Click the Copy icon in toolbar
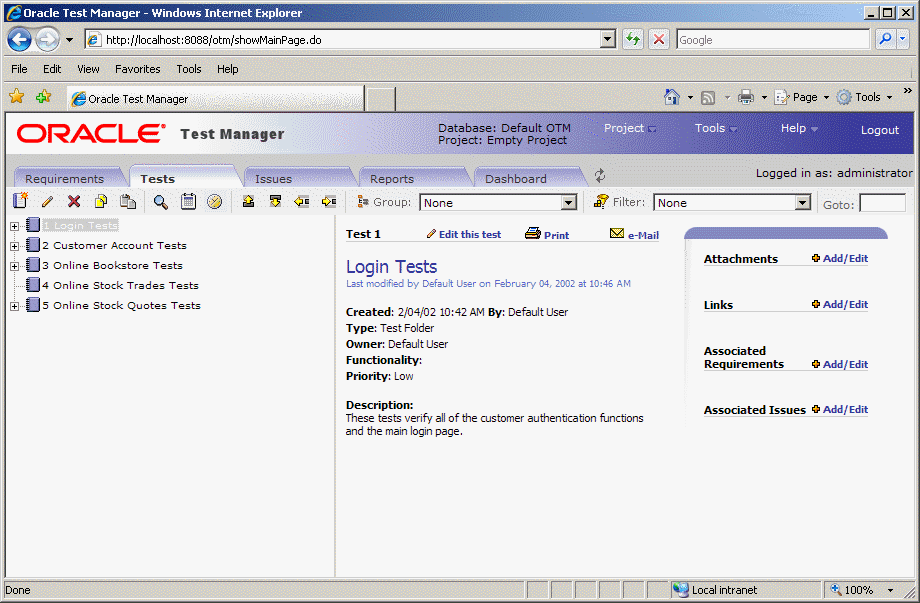920x603 pixels. (101, 202)
